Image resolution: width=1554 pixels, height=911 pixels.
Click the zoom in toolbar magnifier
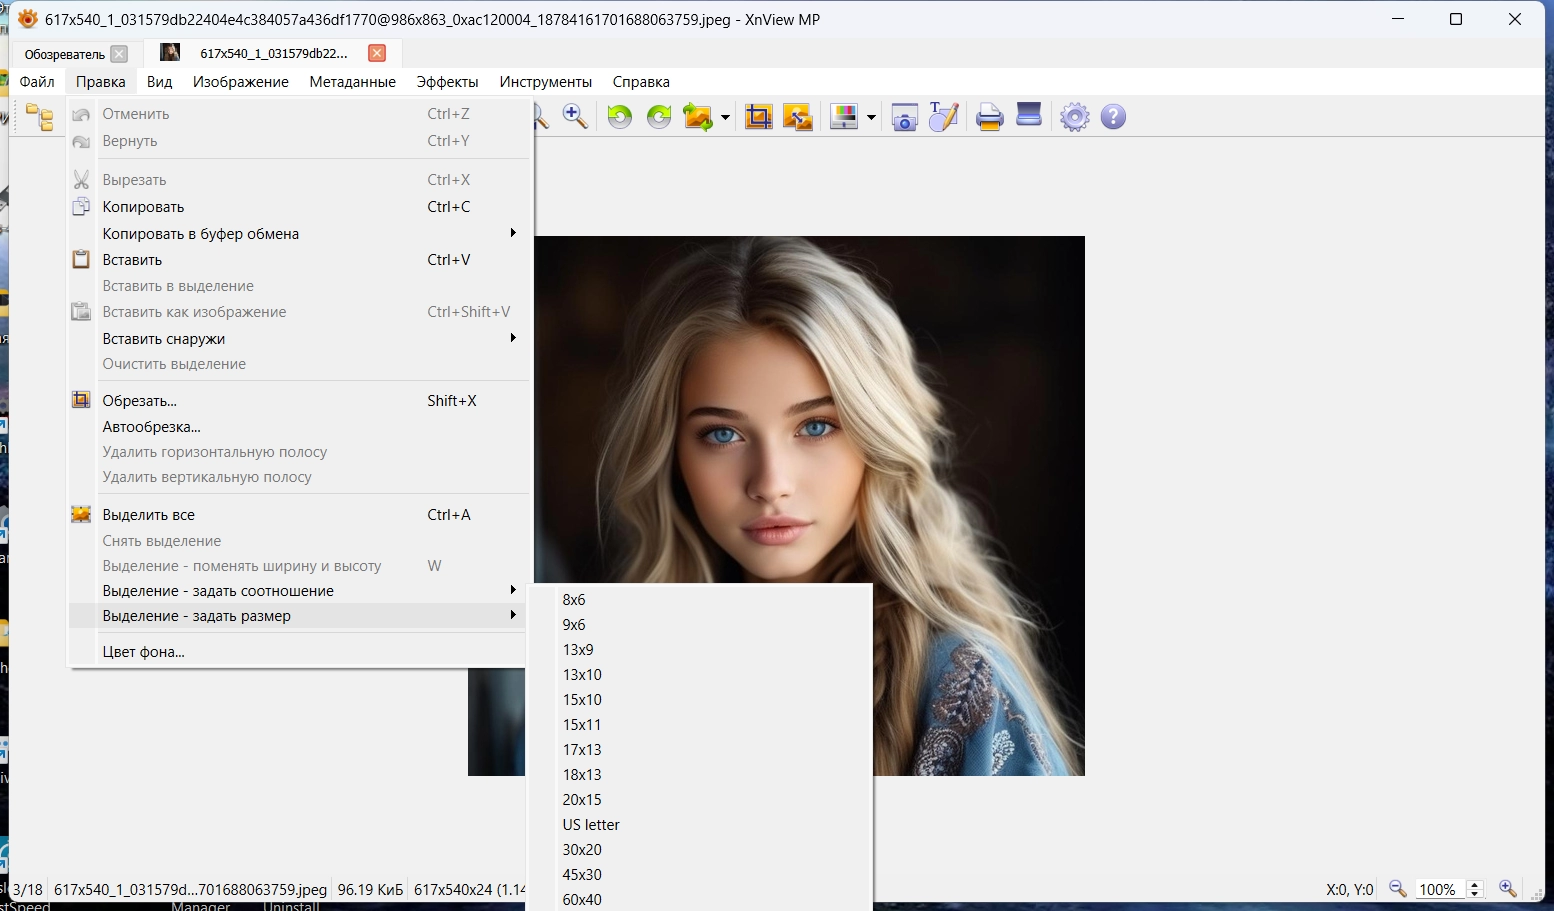tap(575, 117)
